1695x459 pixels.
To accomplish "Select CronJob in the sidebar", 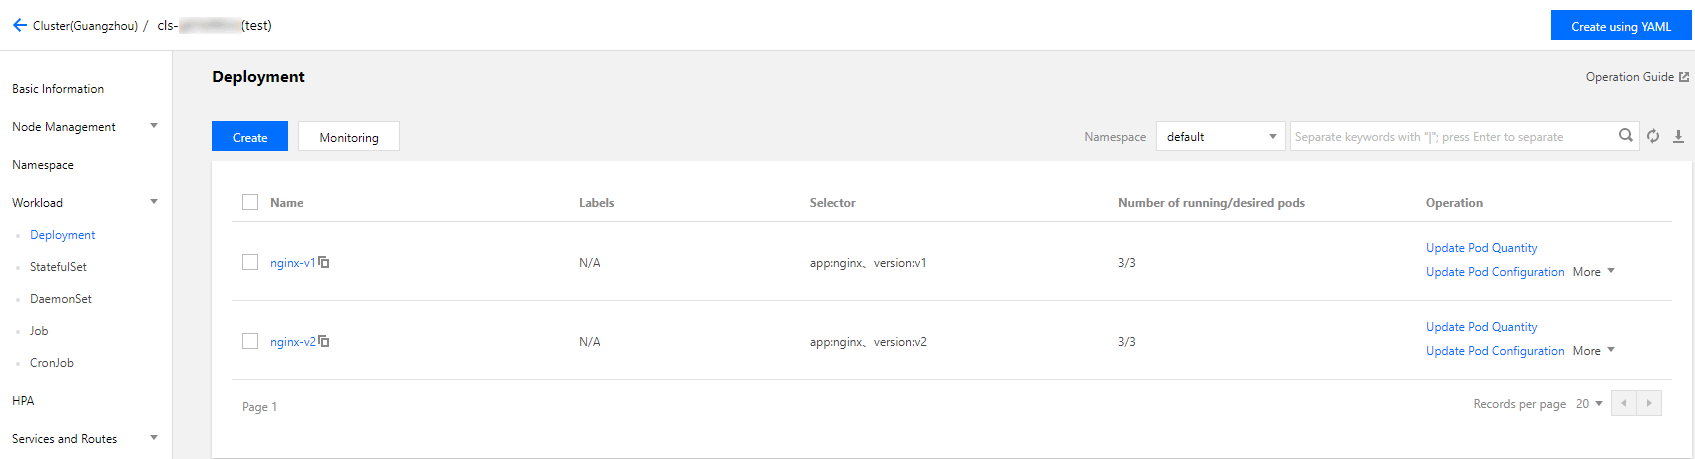I will 52,363.
